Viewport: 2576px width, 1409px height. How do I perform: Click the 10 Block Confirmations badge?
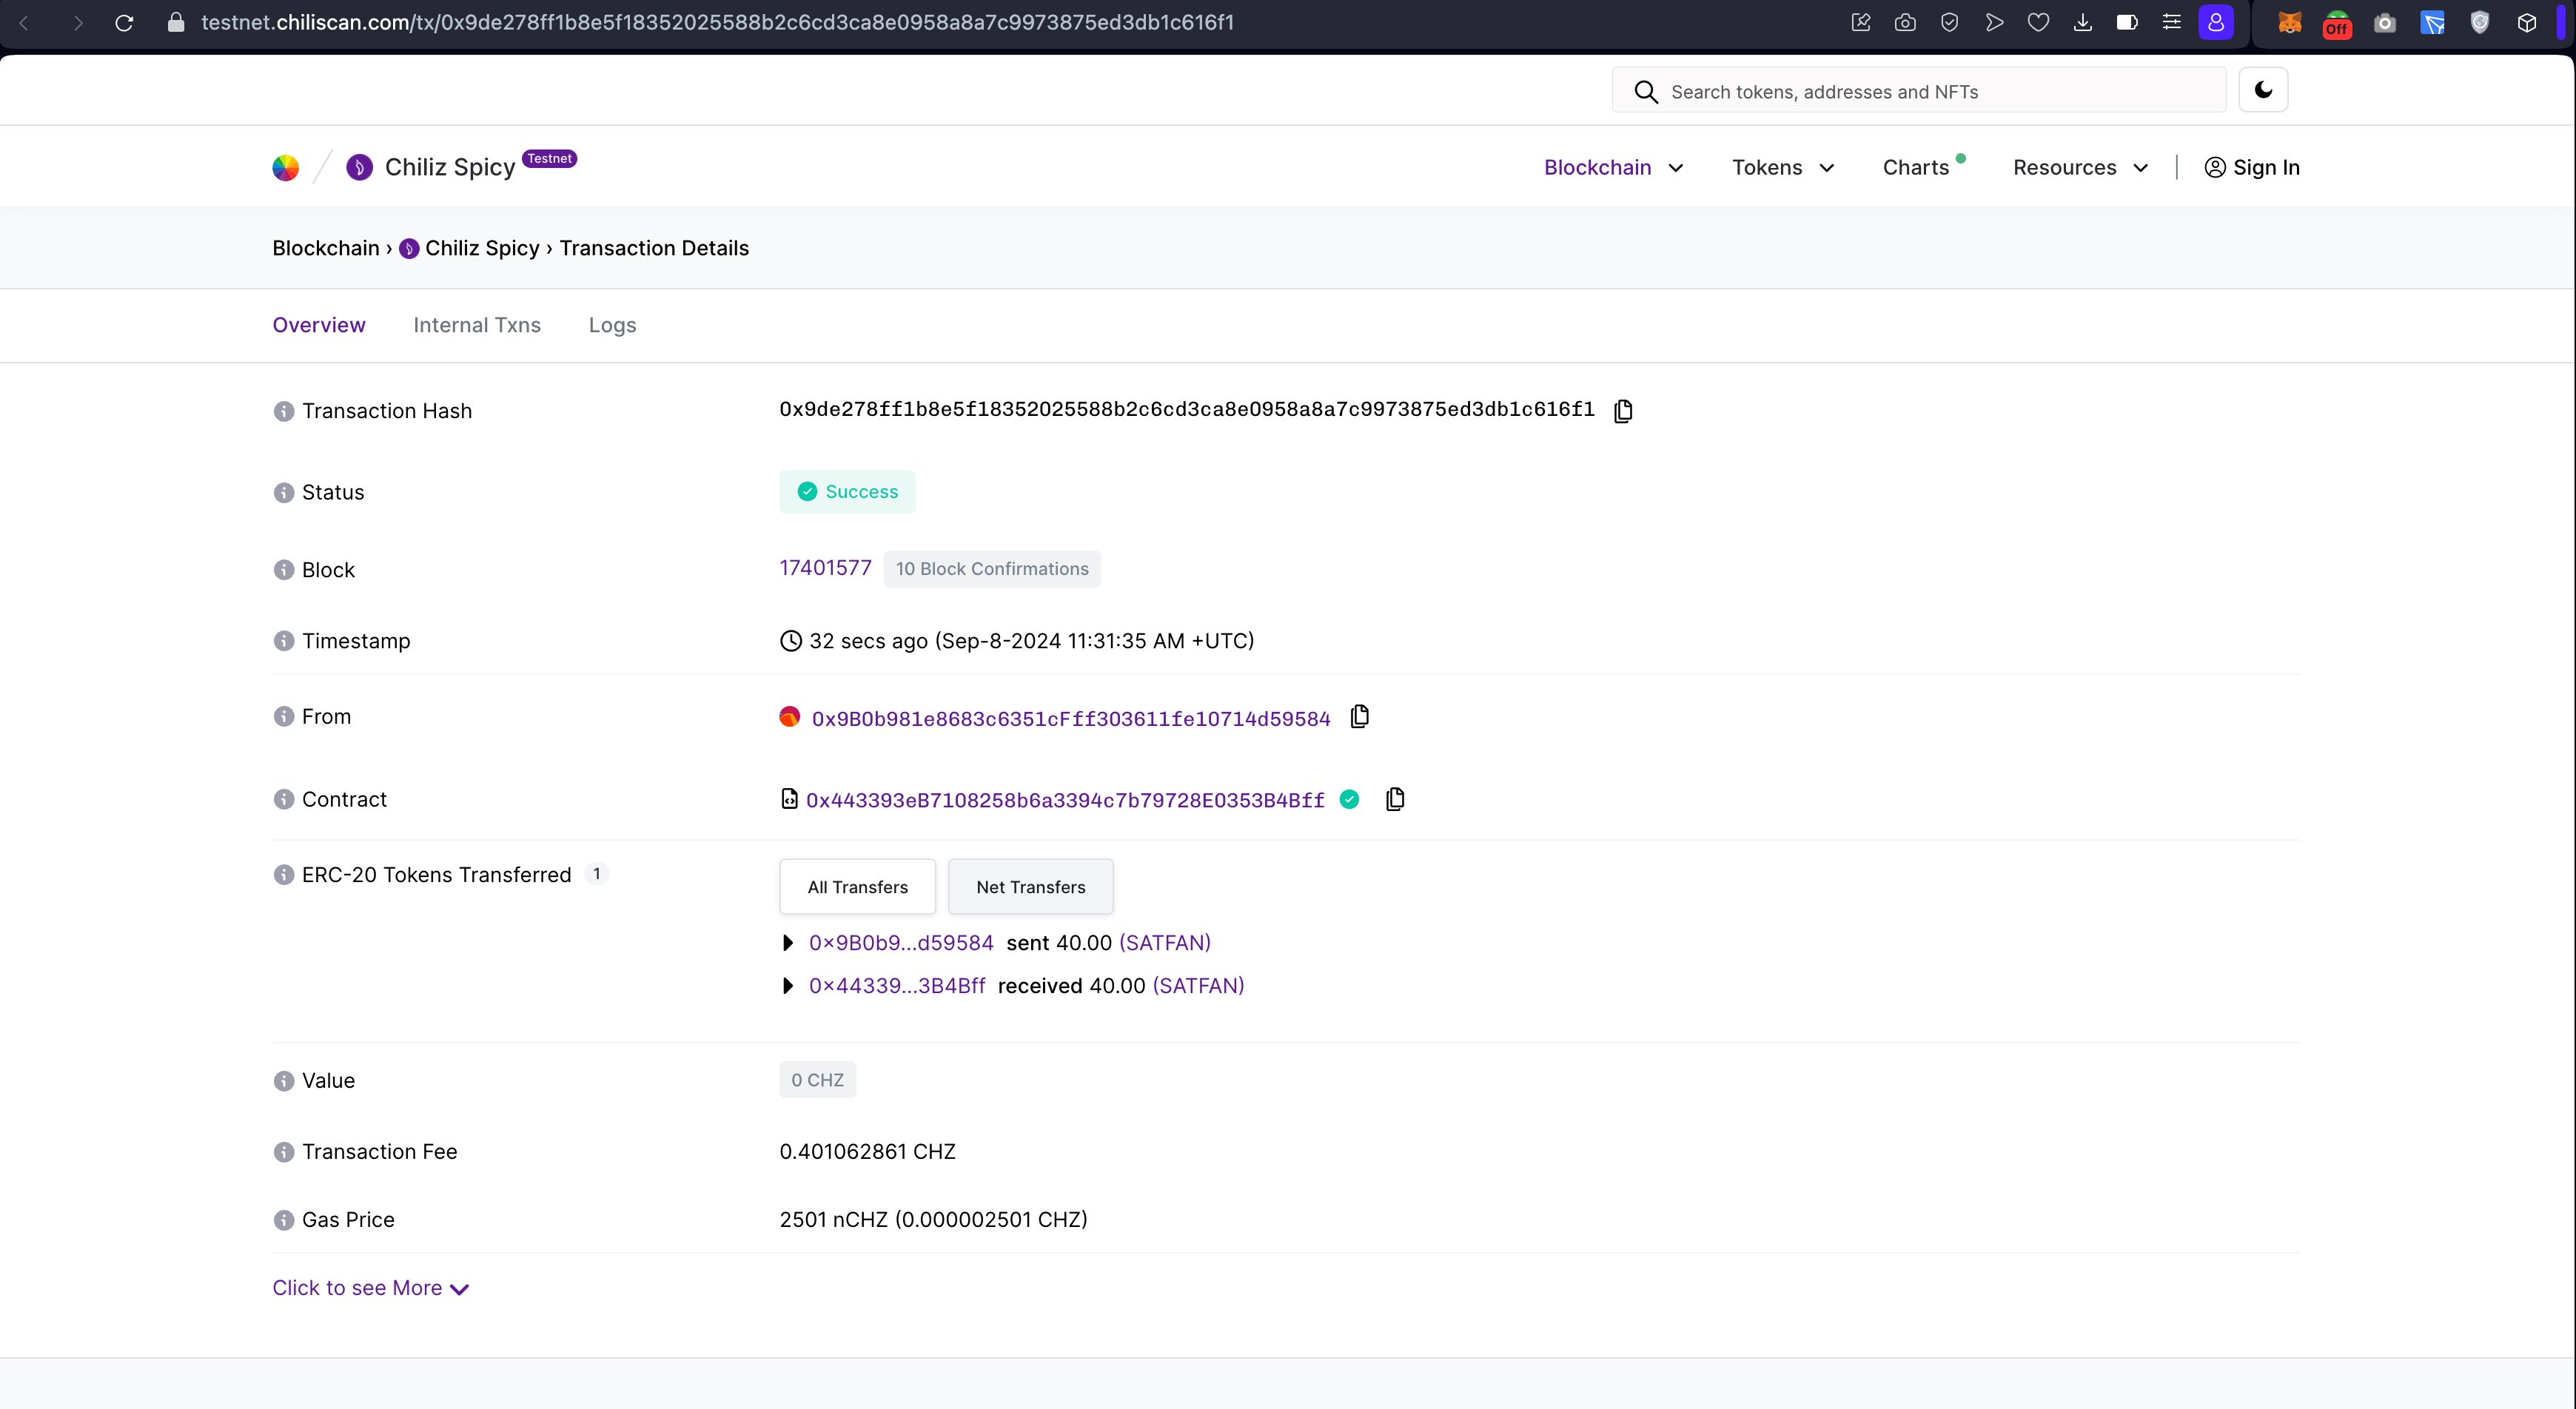992,569
